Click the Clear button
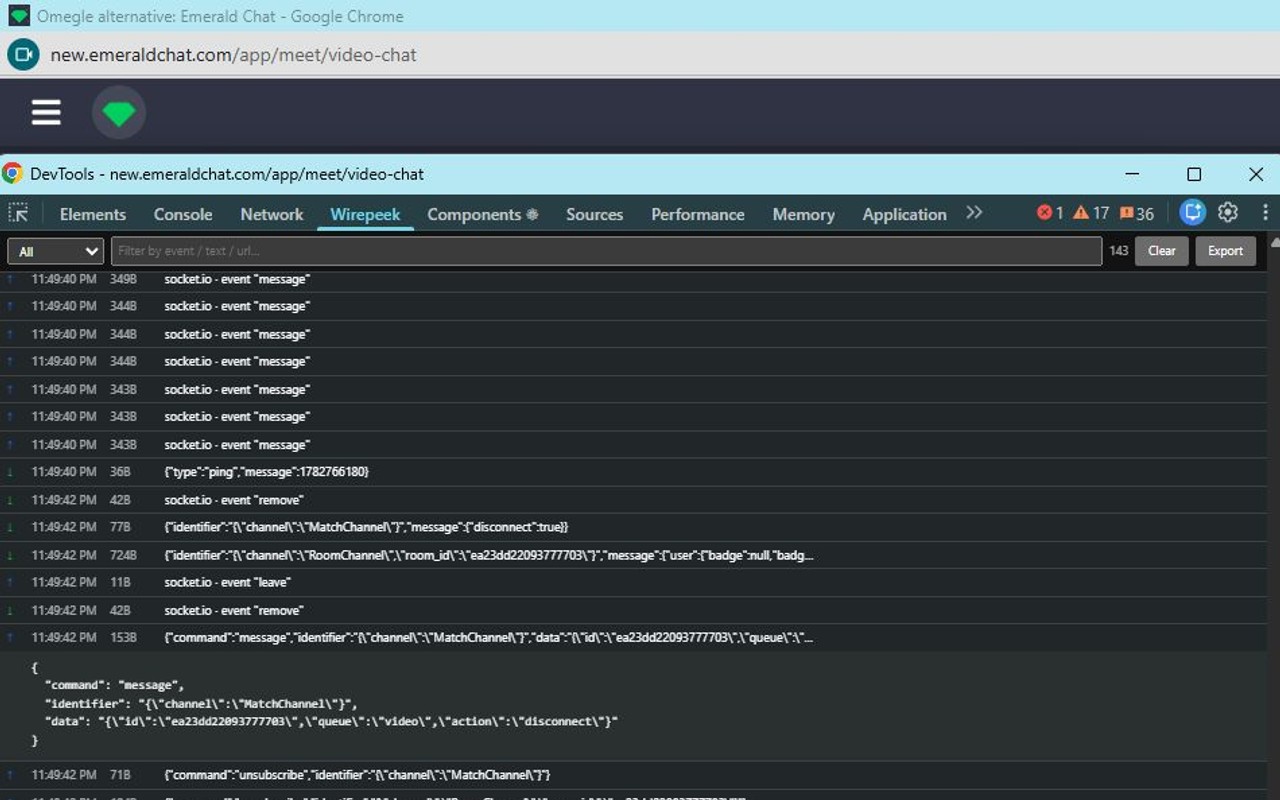Screen dimensions: 1280x800 click(x=1161, y=251)
